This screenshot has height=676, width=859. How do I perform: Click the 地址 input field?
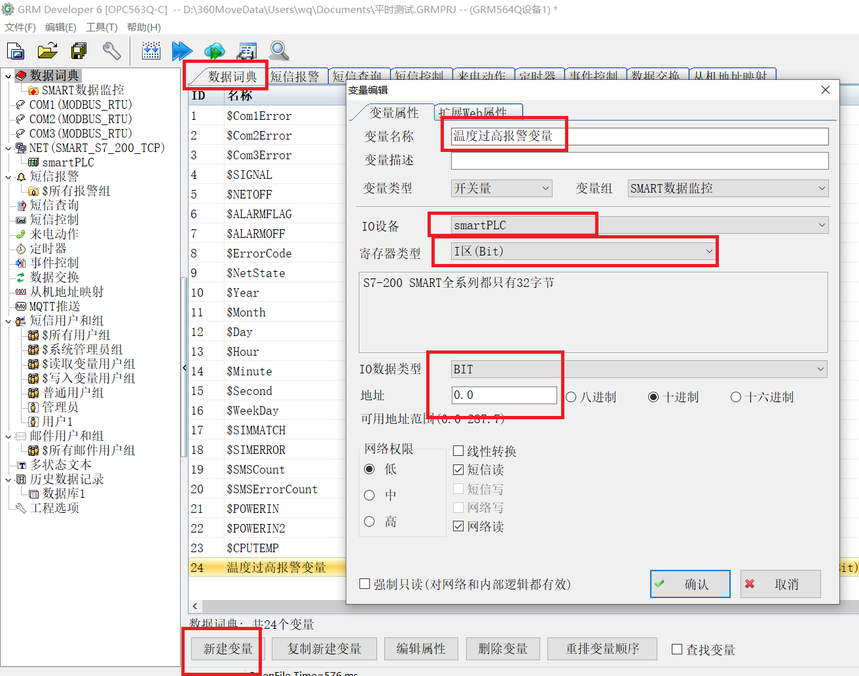tap(504, 397)
